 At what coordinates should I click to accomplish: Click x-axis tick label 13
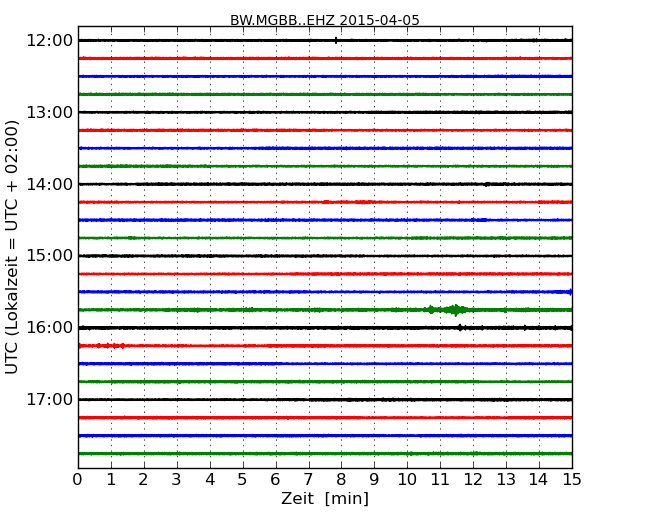pos(506,480)
